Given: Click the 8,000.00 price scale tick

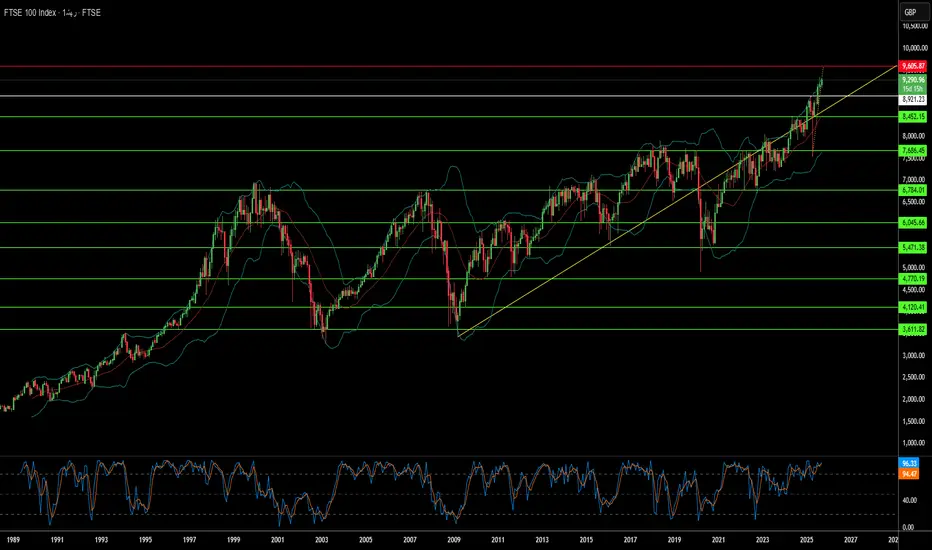Looking at the screenshot, I should pos(914,136).
